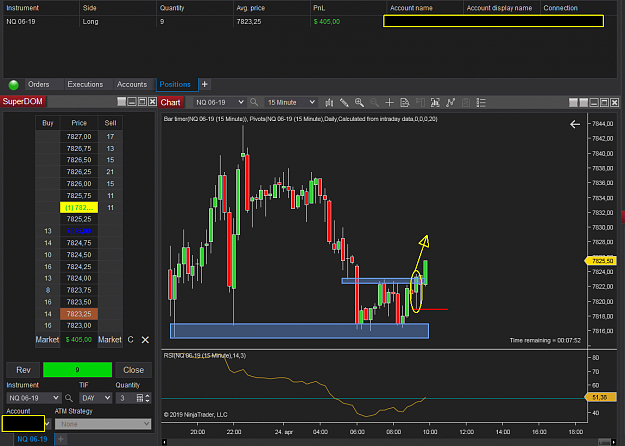Click first window-layout icon in SuperDOM title bar
The height and width of the screenshot is (446, 625).
click(122, 102)
